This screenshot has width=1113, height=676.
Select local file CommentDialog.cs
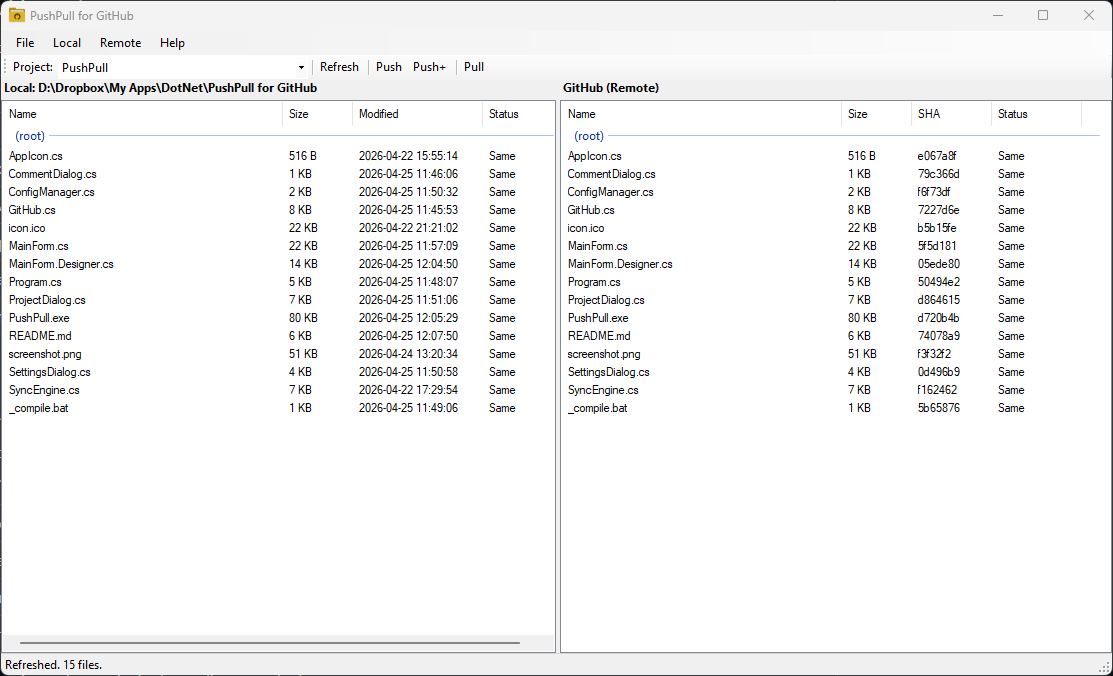[x=53, y=174]
